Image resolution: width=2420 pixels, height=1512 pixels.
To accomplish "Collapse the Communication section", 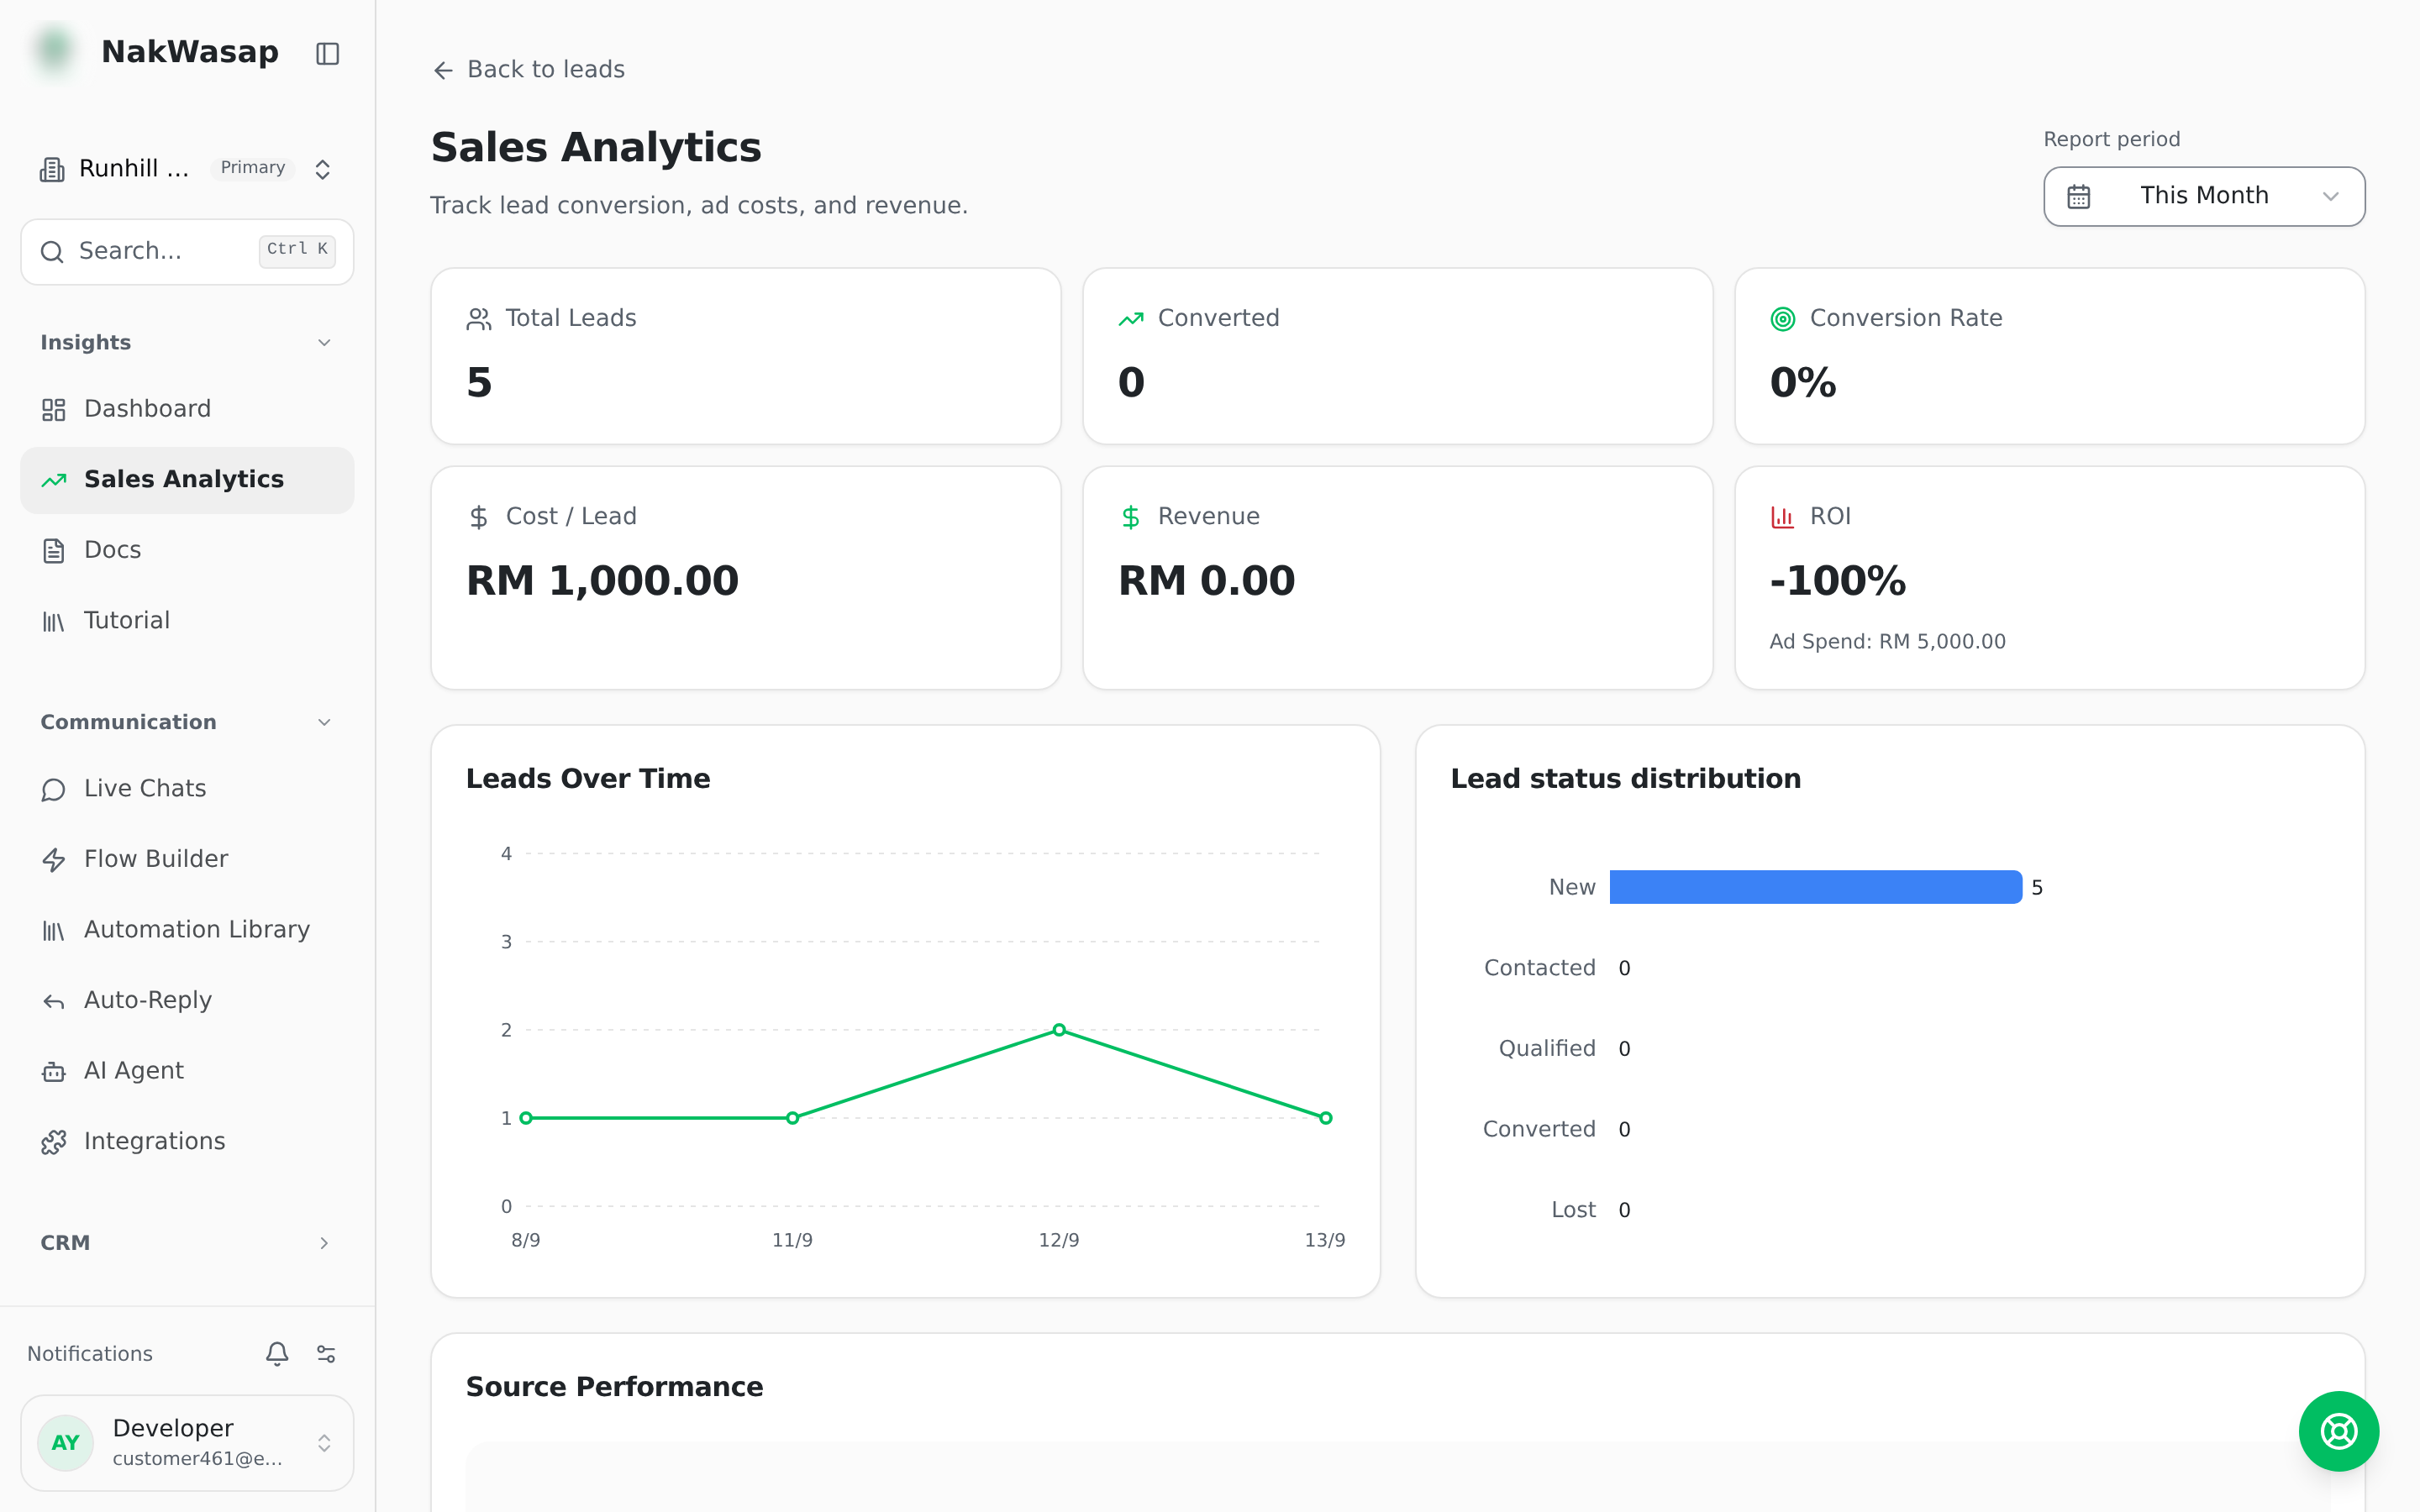I will tap(324, 722).
